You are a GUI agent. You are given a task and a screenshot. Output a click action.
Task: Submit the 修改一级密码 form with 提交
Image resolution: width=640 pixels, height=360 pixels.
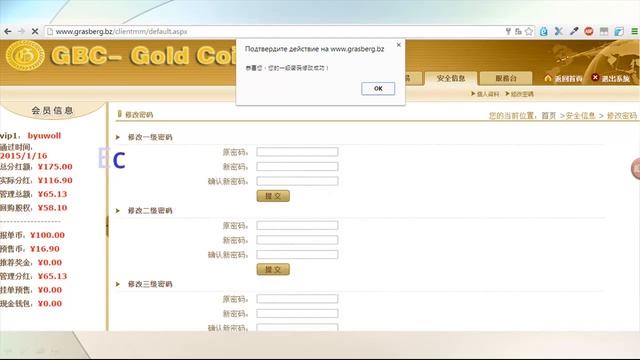[x=273, y=196]
